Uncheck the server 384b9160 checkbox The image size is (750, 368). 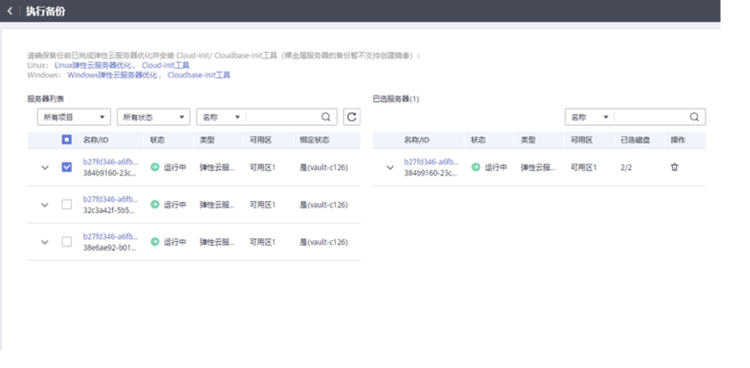tap(66, 167)
